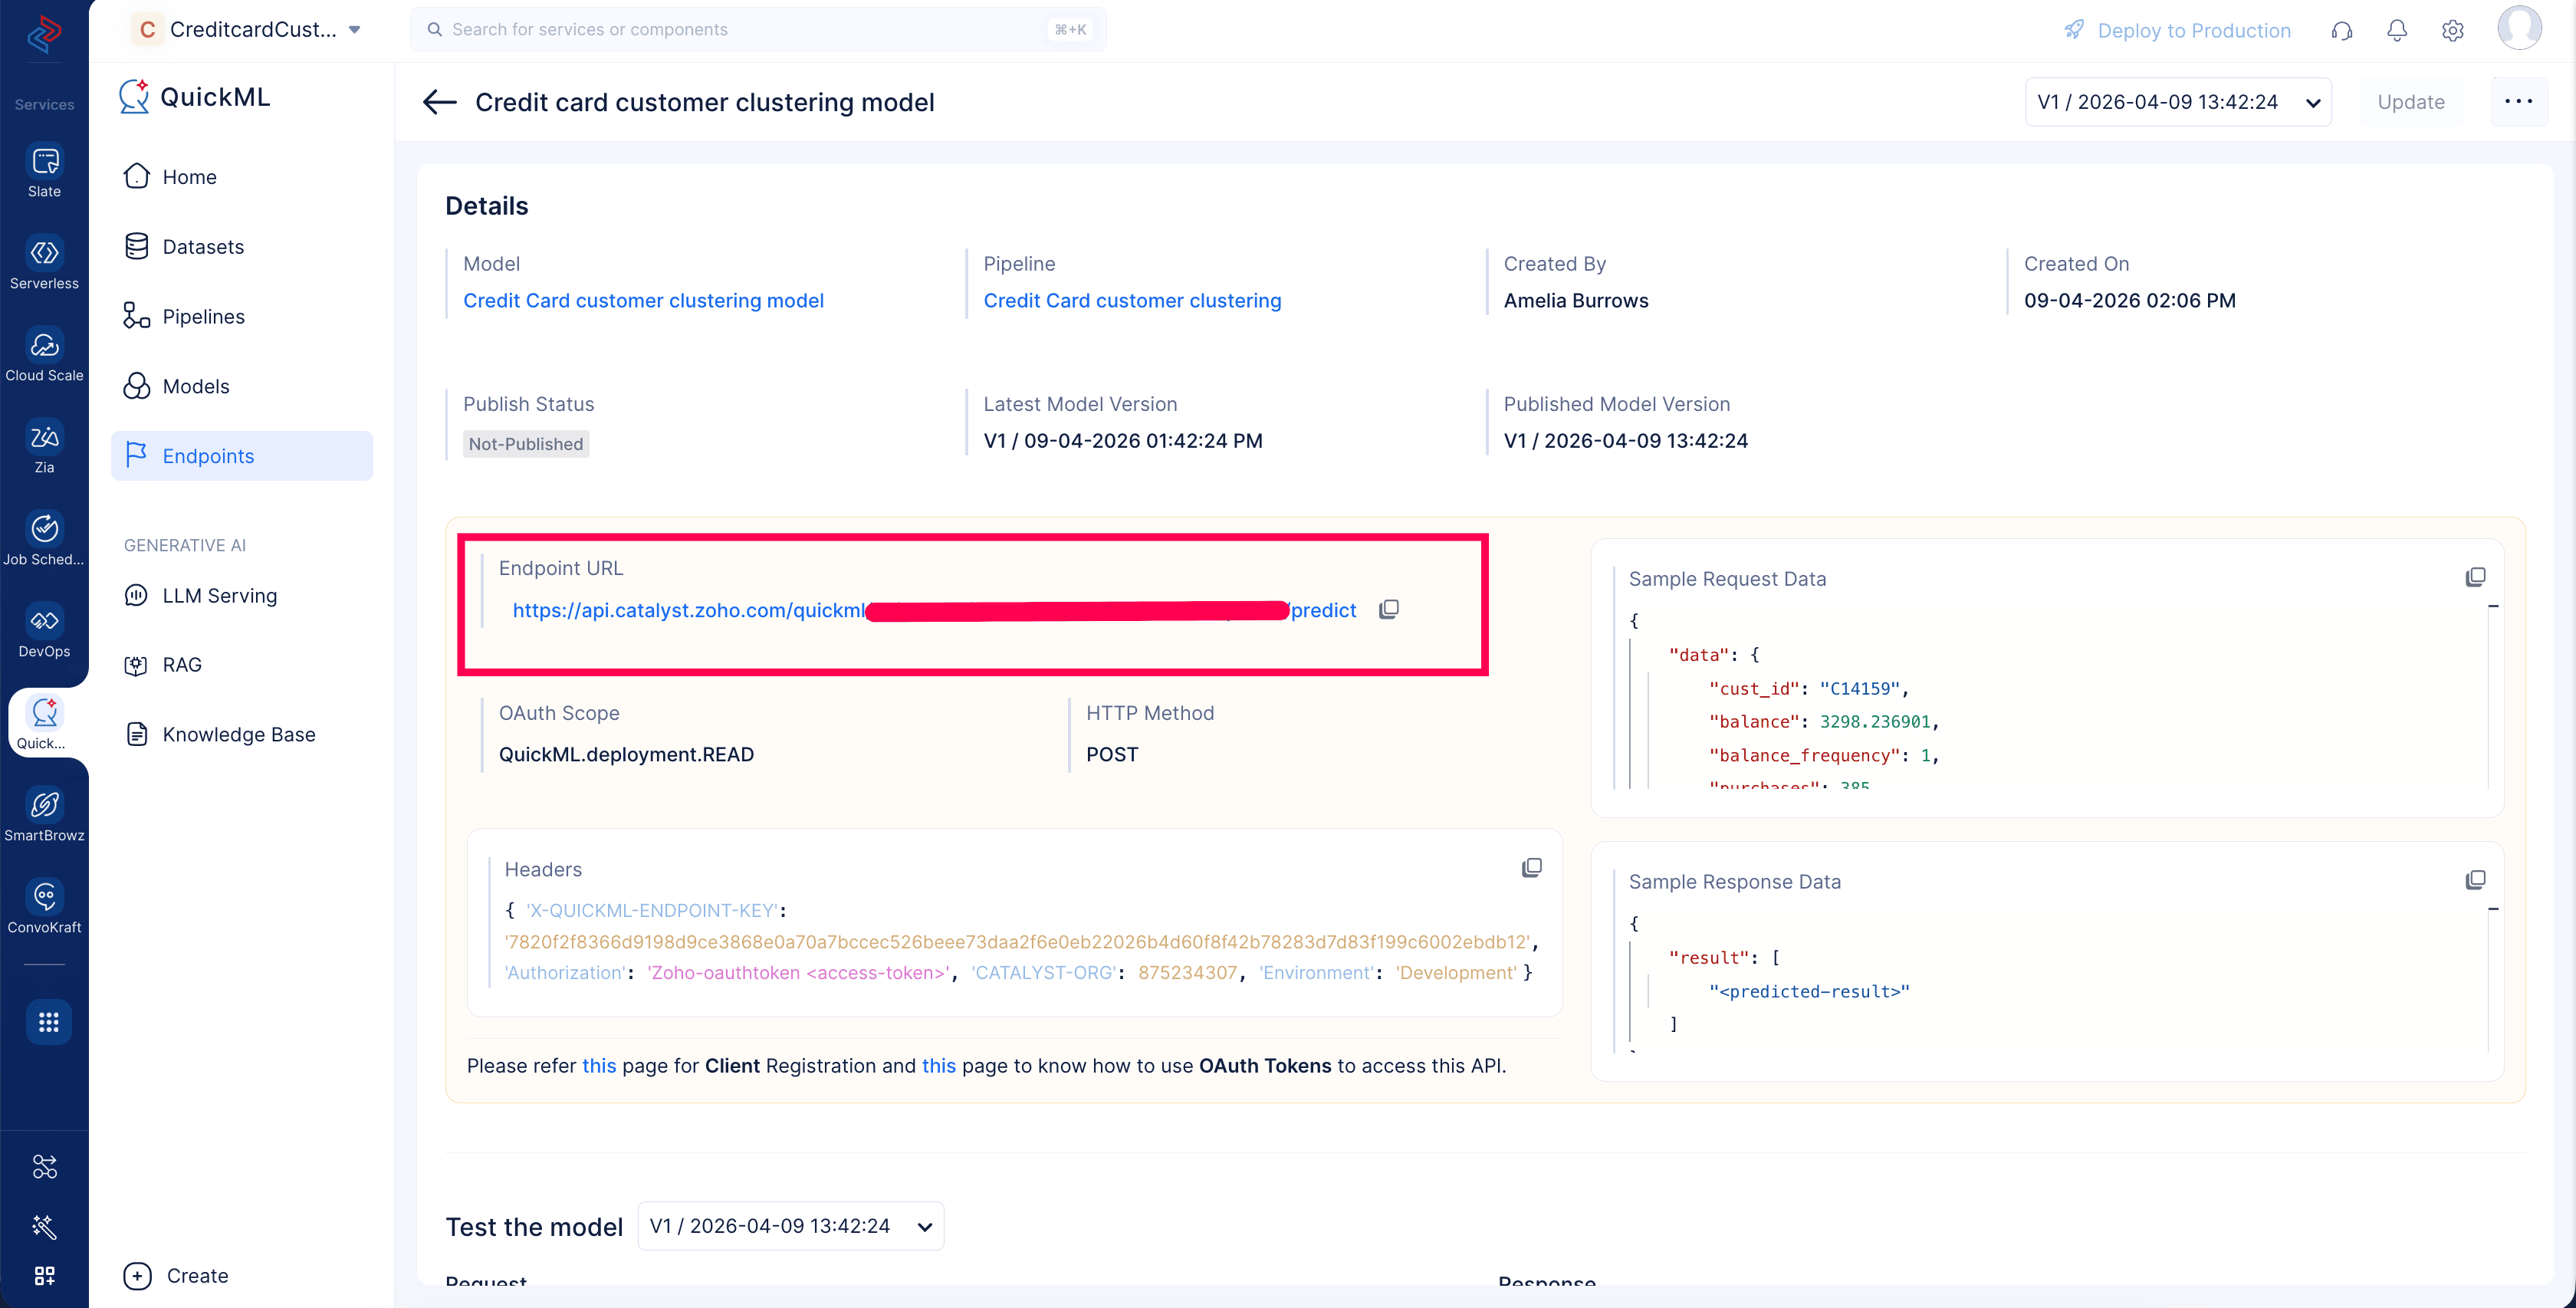The width and height of the screenshot is (2576, 1308).
Task: Click the latest version 'V1 / 09-04-2026 01:42:24 PM'
Action: pos(1123,440)
